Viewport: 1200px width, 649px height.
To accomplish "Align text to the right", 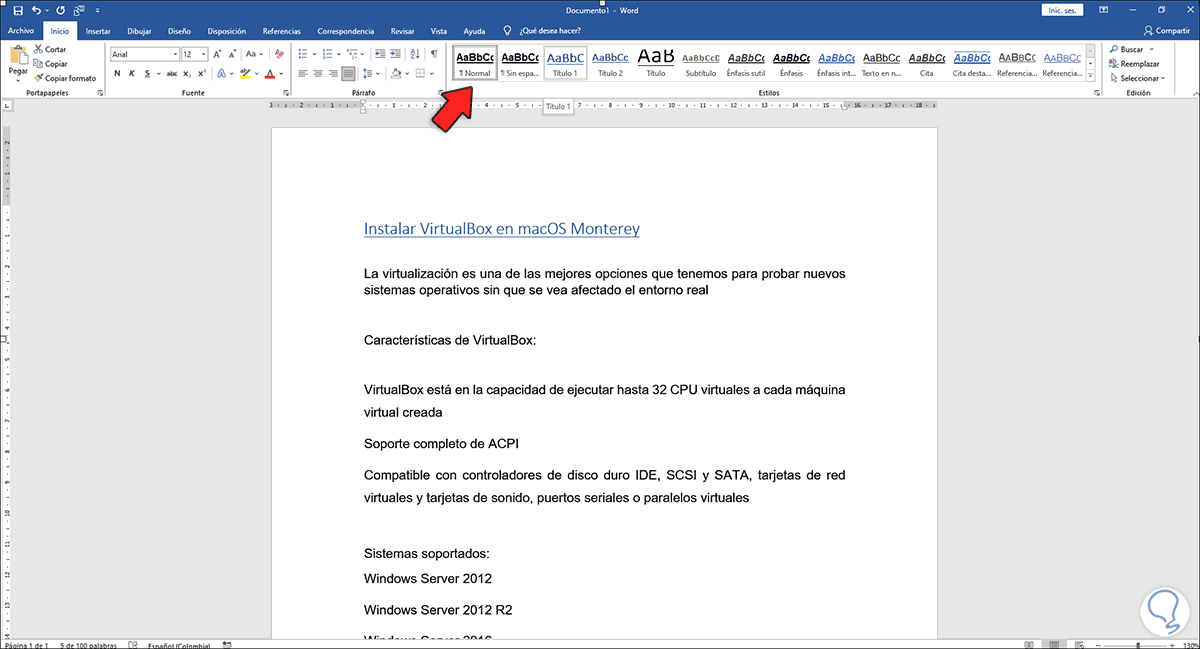I will point(334,73).
